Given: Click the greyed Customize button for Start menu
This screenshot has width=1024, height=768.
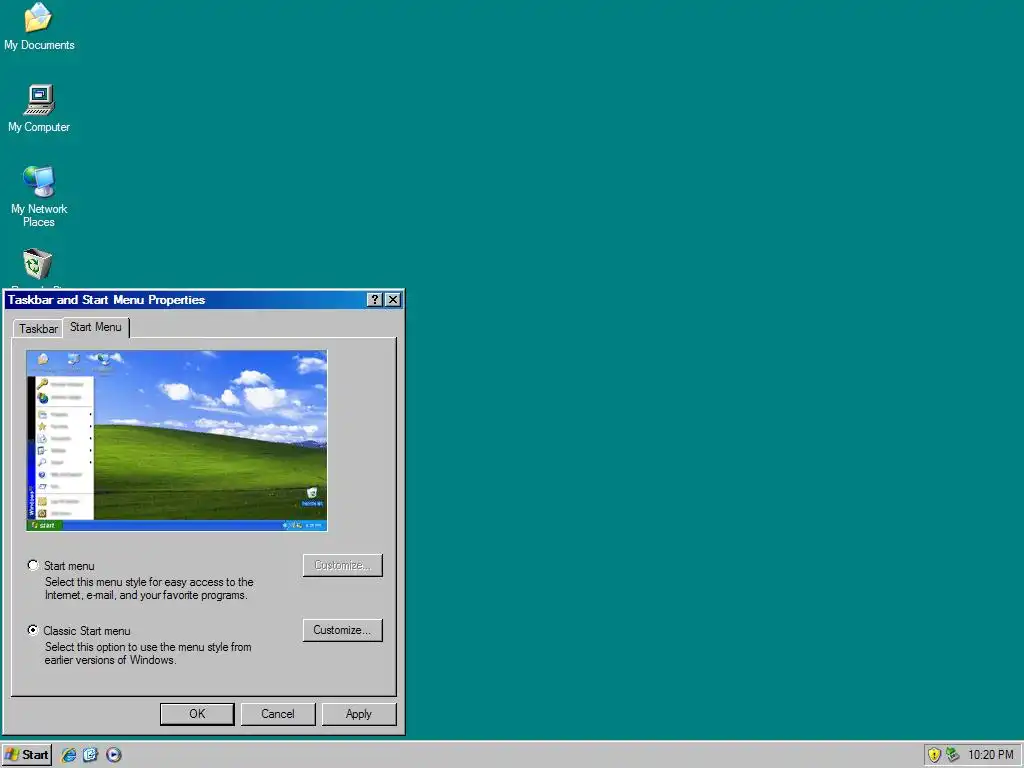Looking at the screenshot, I should click(x=342, y=566).
